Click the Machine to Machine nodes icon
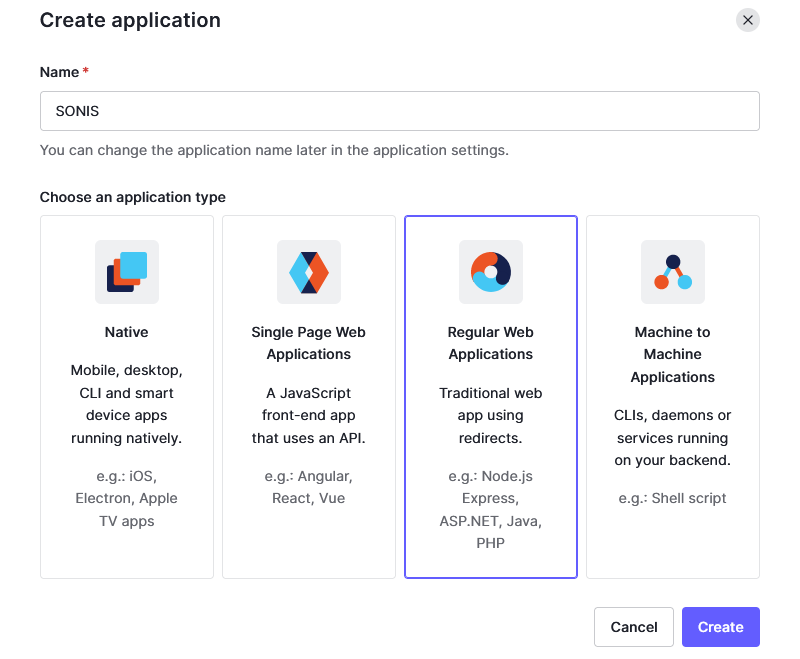The image size is (800, 659). 673,272
